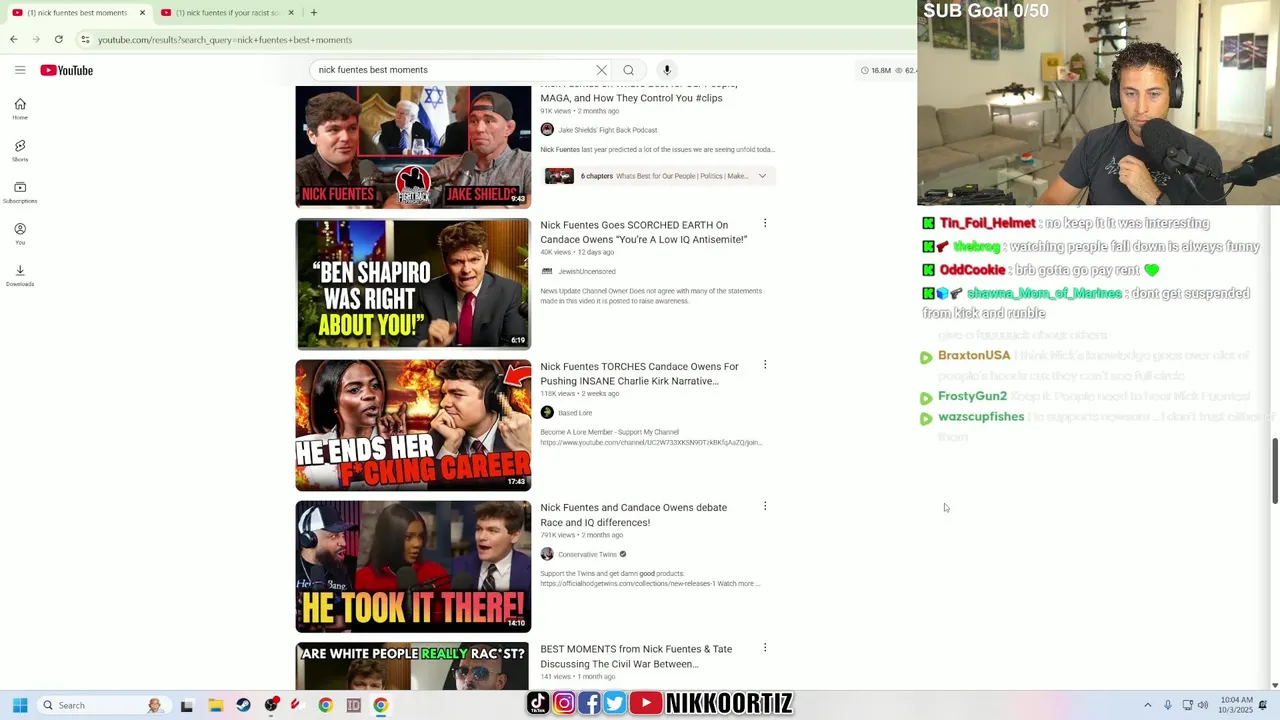Launch Steam from the taskbar
The width and height of the screenshot is (1280, 720).
coord(243,705)
